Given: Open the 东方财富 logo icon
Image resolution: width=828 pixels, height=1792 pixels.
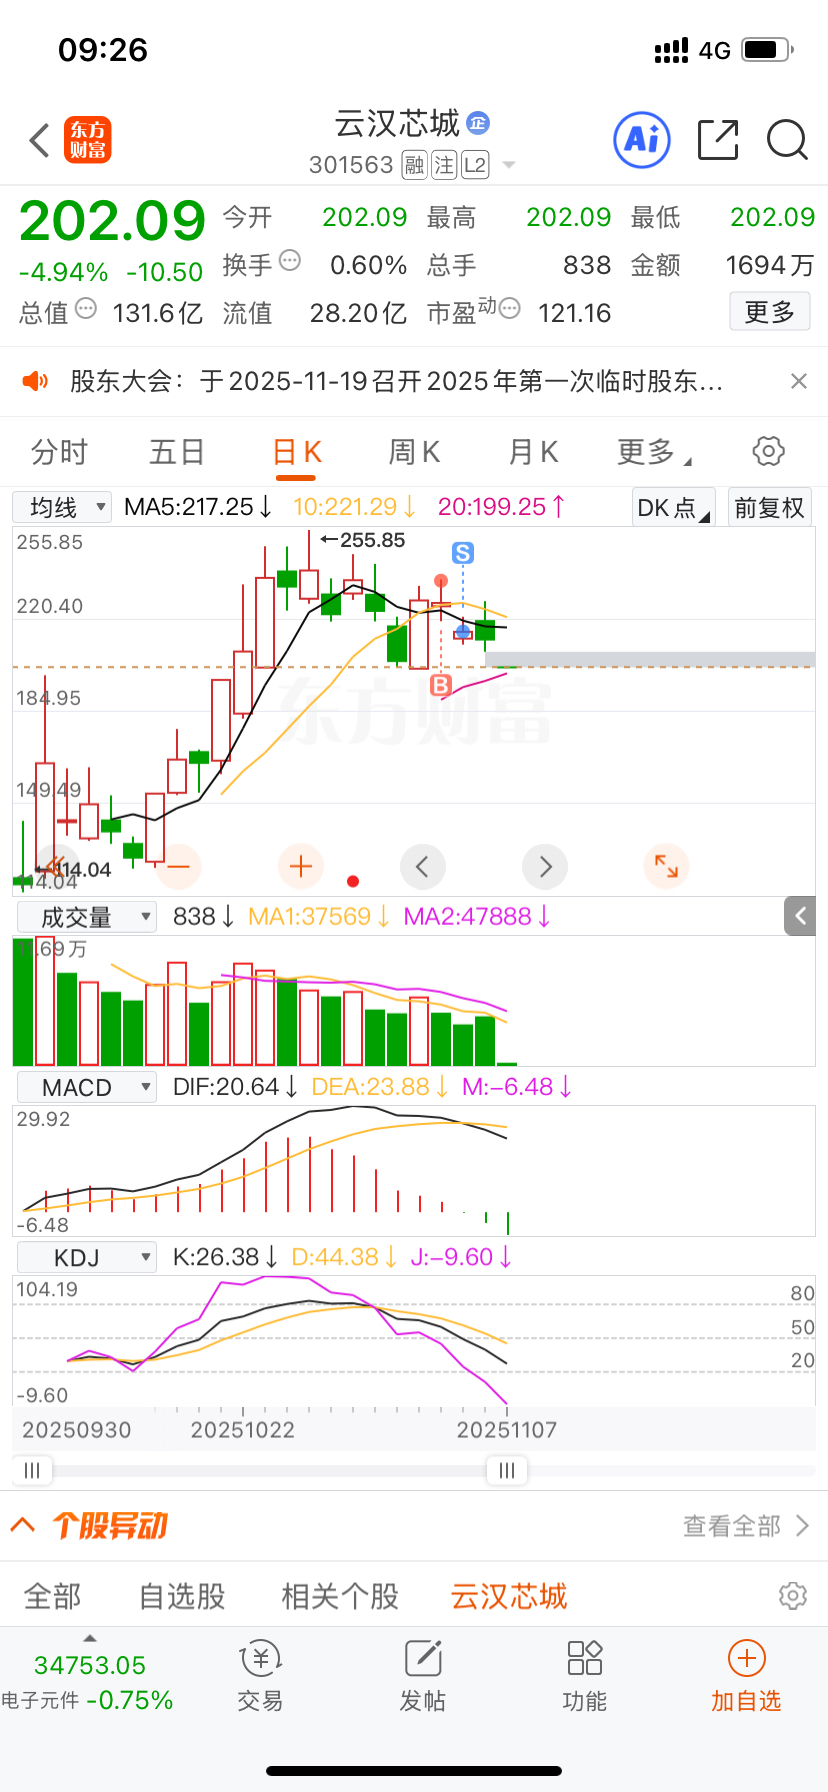Looking at the screenshot, I should coord(88,140).
